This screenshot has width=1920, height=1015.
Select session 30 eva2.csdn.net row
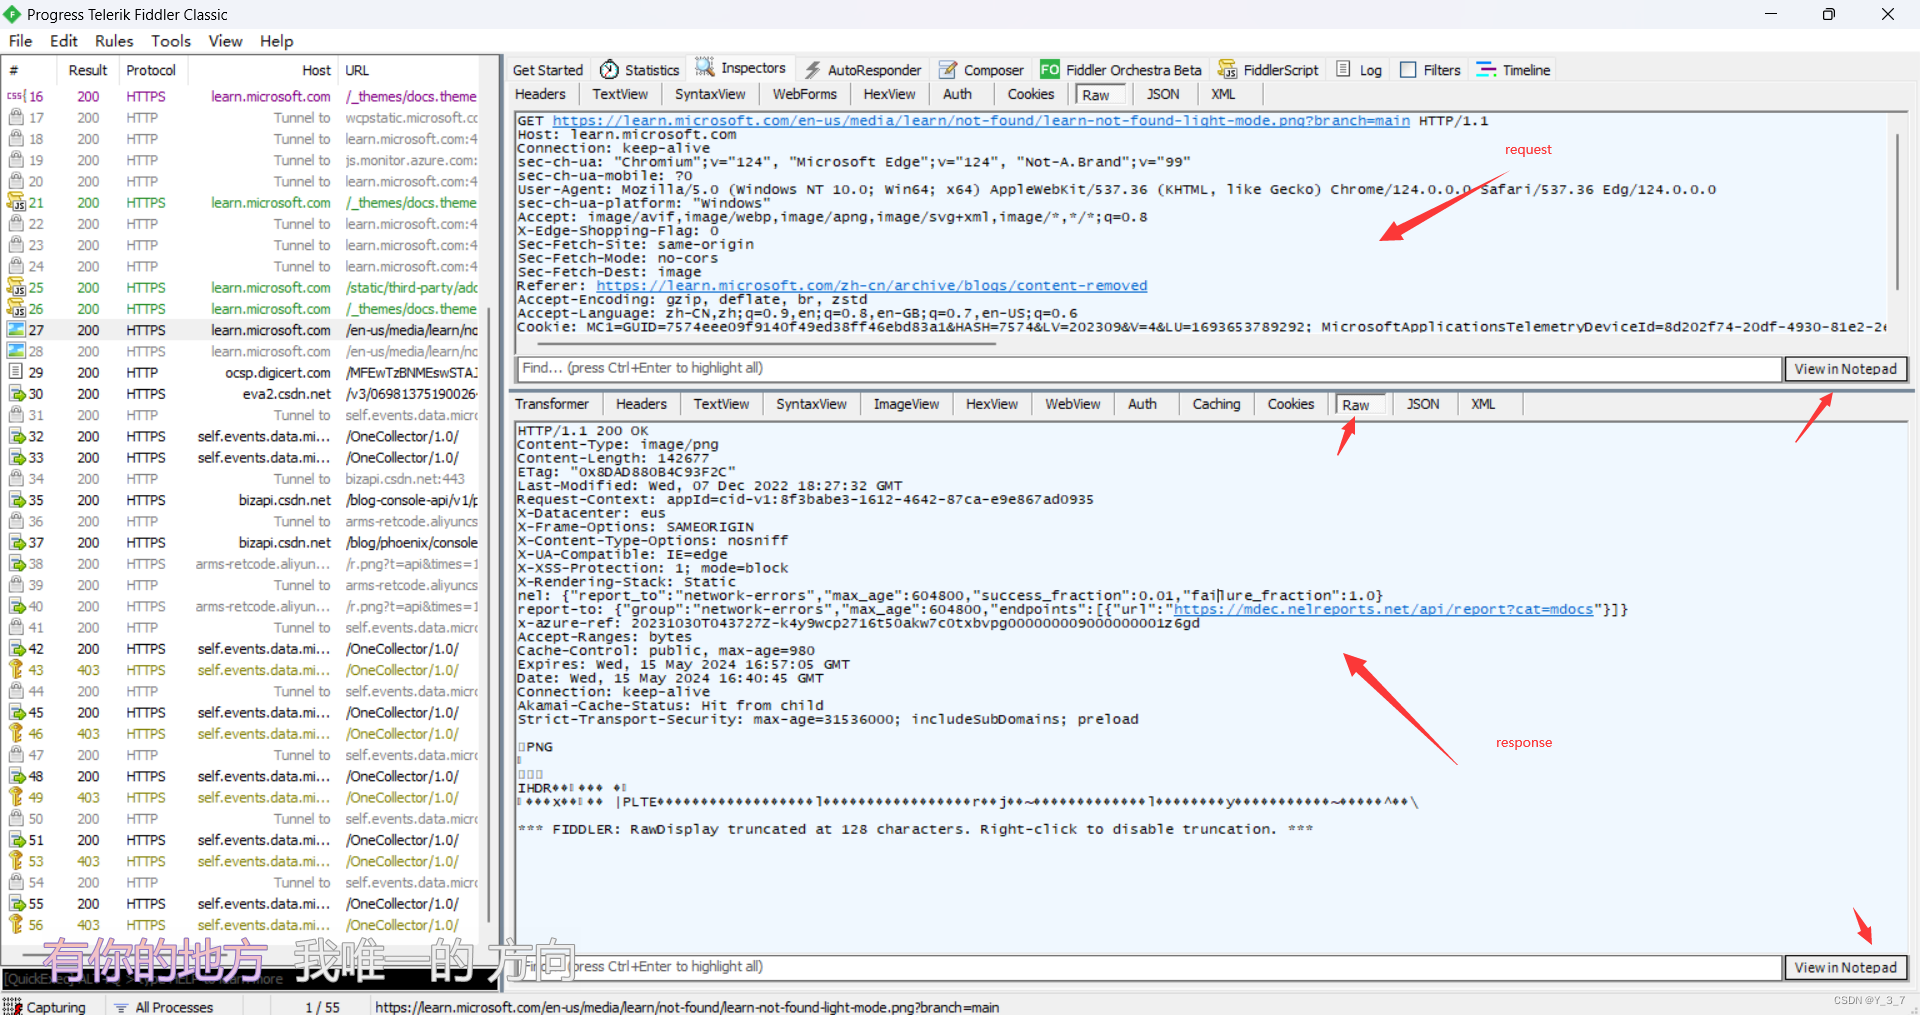tap(242, 394)
